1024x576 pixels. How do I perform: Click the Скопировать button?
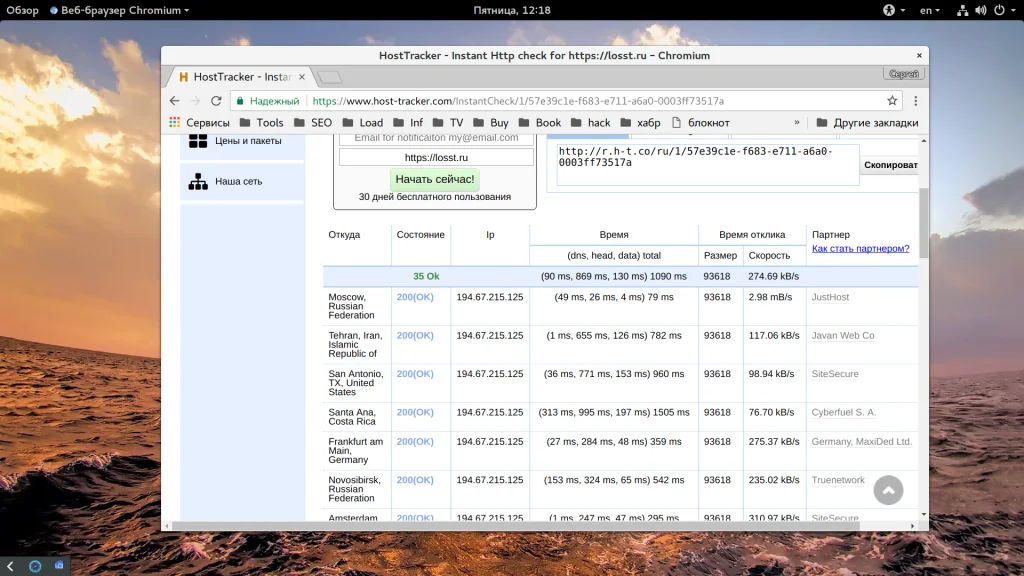pyautogui.click(x=890, y=165)
